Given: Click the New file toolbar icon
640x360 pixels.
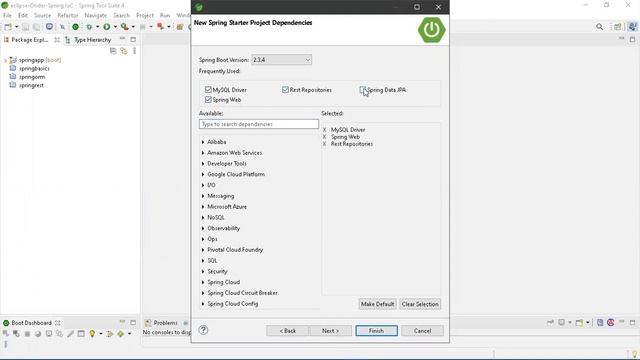Looking at the screenshot, I should click(8, 27).
